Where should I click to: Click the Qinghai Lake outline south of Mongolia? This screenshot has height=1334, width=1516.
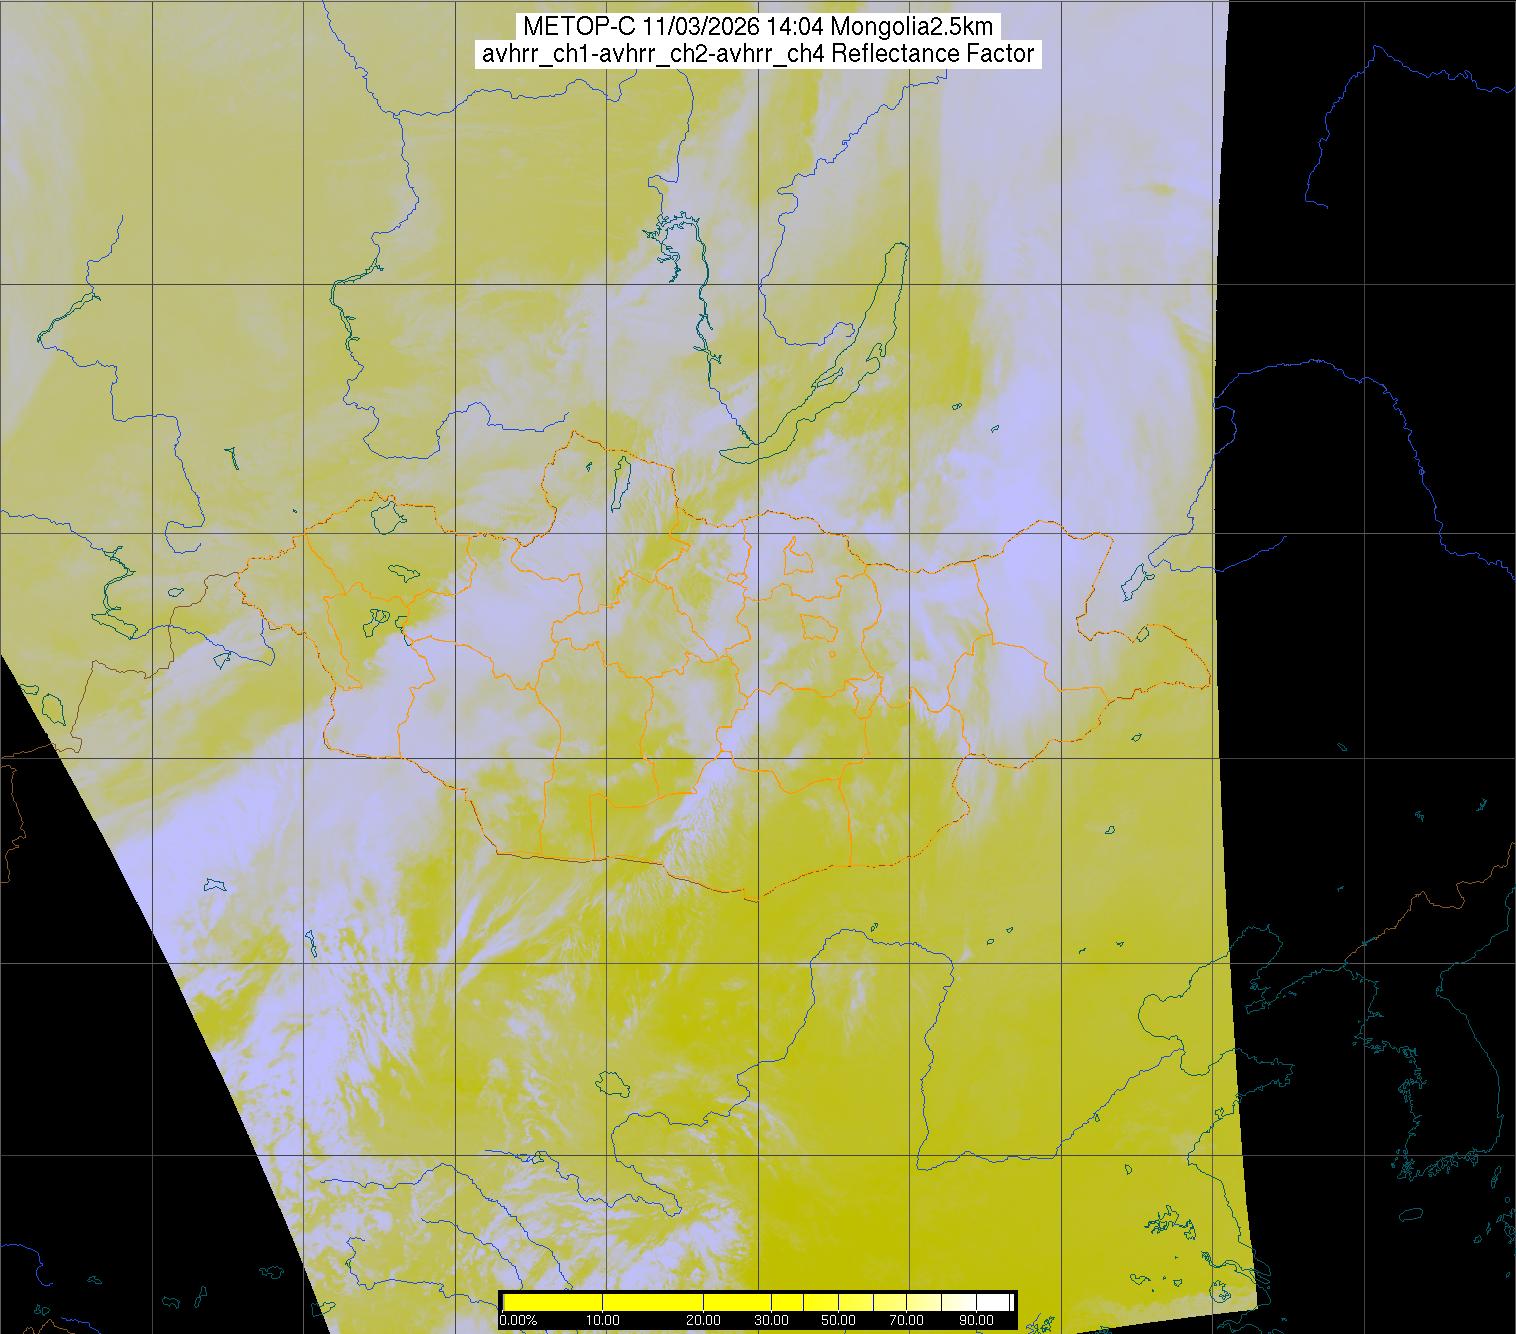pos(609,1084)
